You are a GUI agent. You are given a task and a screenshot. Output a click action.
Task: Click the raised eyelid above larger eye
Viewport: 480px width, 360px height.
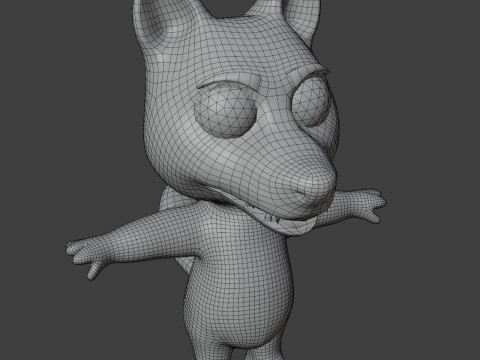(229, 82)
